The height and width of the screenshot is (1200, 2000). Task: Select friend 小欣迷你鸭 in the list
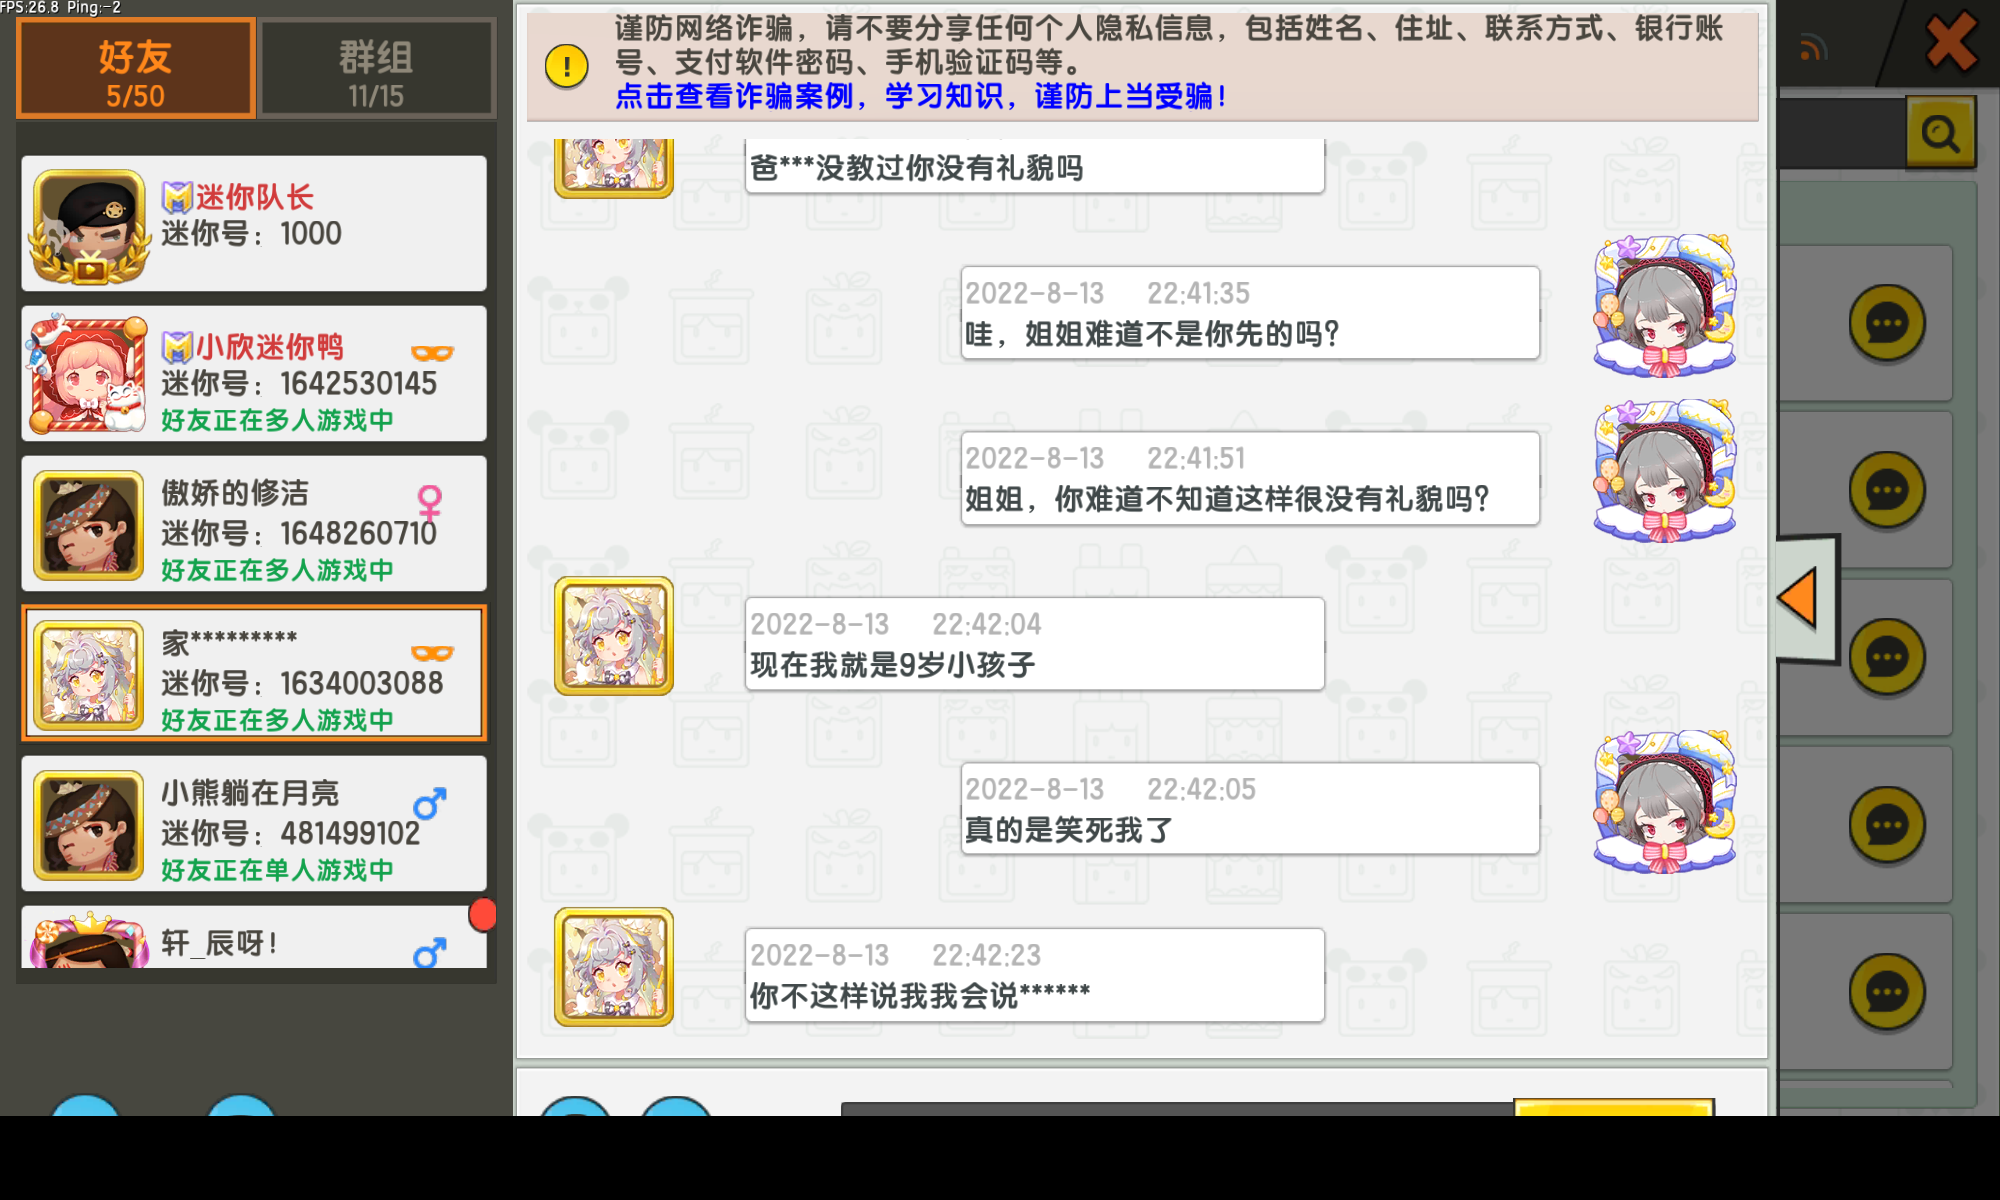(254, 373)
